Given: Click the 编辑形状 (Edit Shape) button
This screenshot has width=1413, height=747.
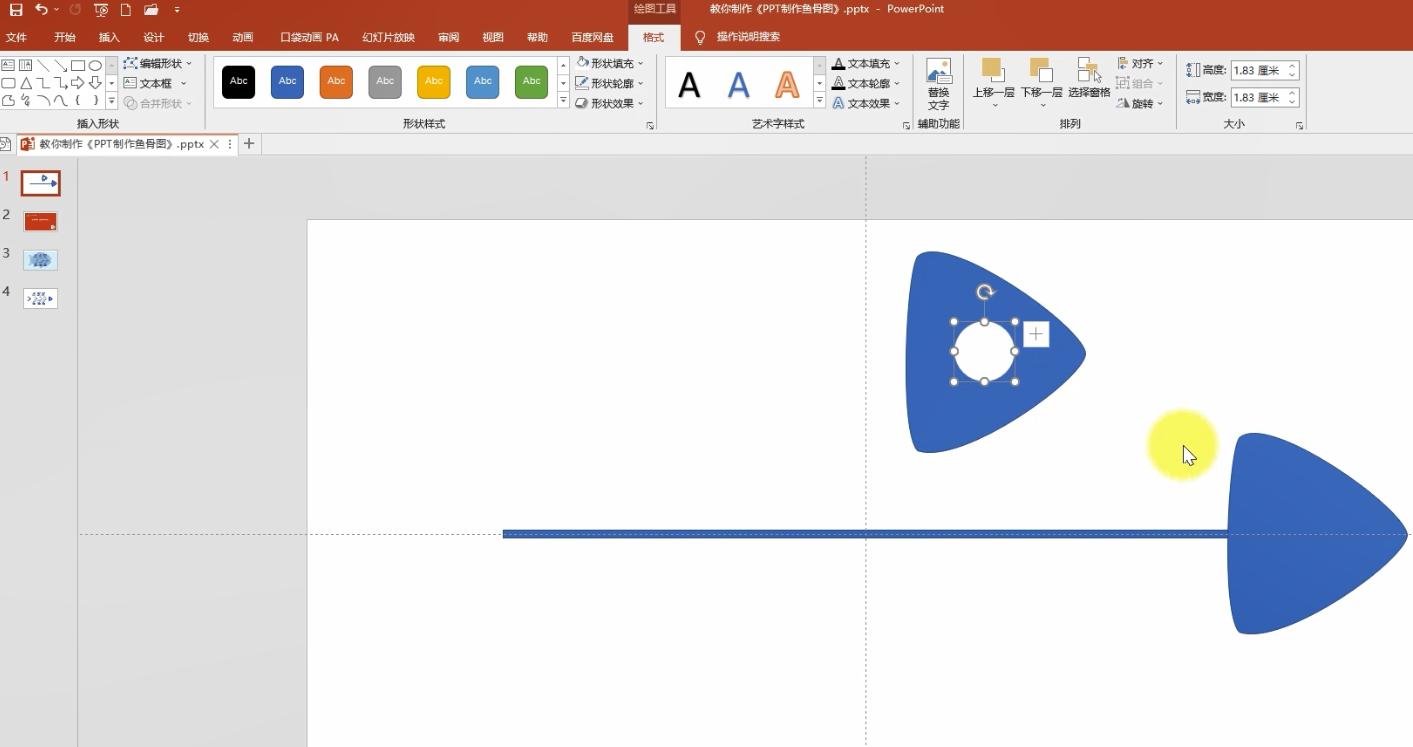Looking at the screenshot, I should tap(158, 62).
